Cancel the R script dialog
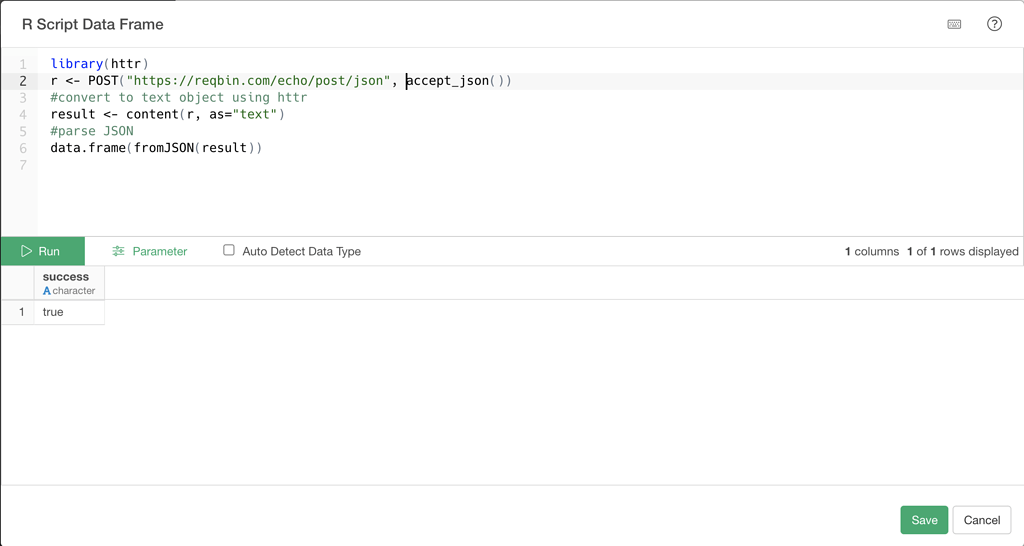This screenshot has height=546, width=1024. click(982, 520)
